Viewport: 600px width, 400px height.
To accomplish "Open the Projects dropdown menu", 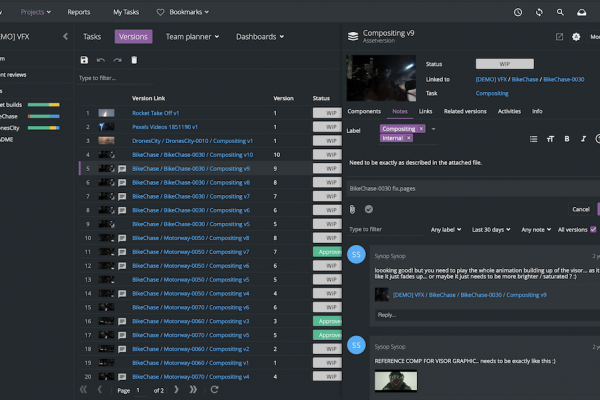I will (36, 12).
